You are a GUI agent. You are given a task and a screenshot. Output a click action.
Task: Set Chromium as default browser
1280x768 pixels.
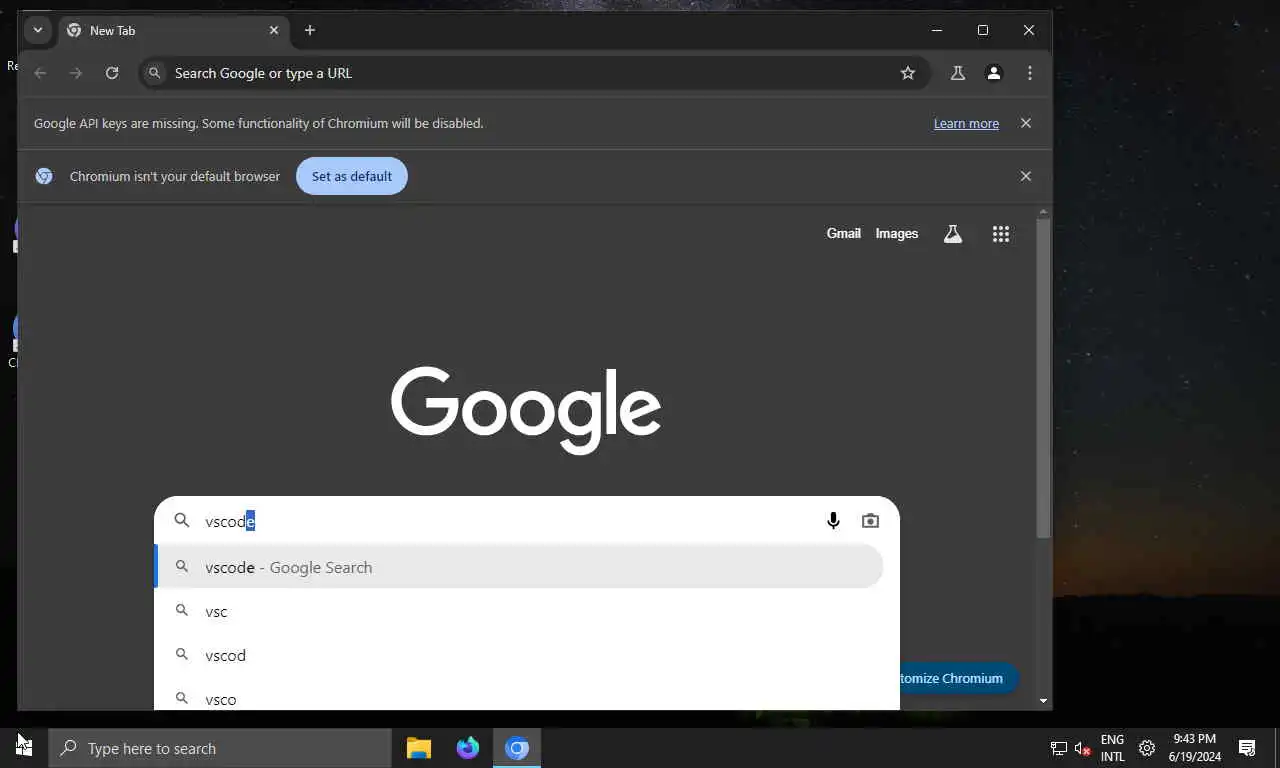(x=352, y=176)
